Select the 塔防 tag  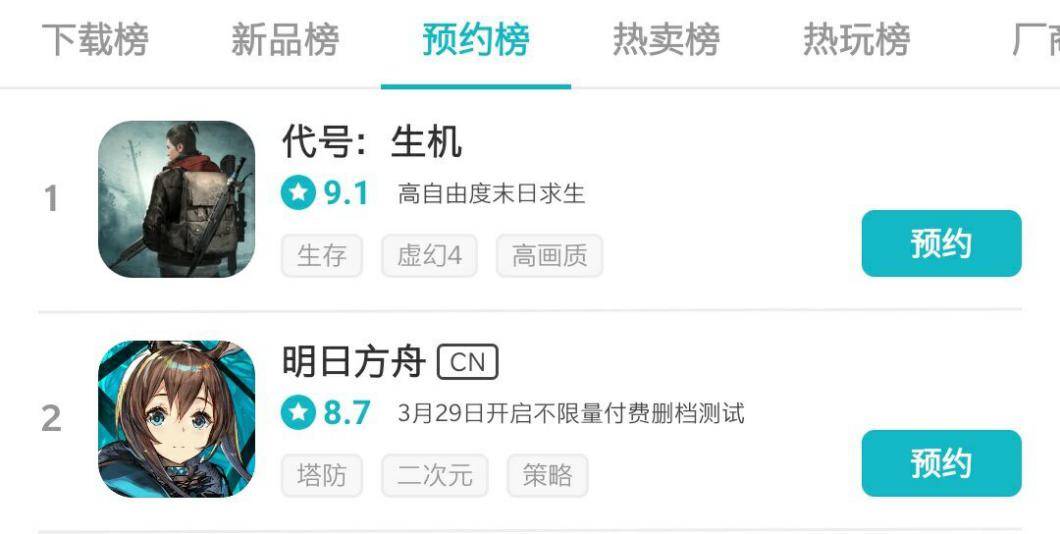click(322, 475)
